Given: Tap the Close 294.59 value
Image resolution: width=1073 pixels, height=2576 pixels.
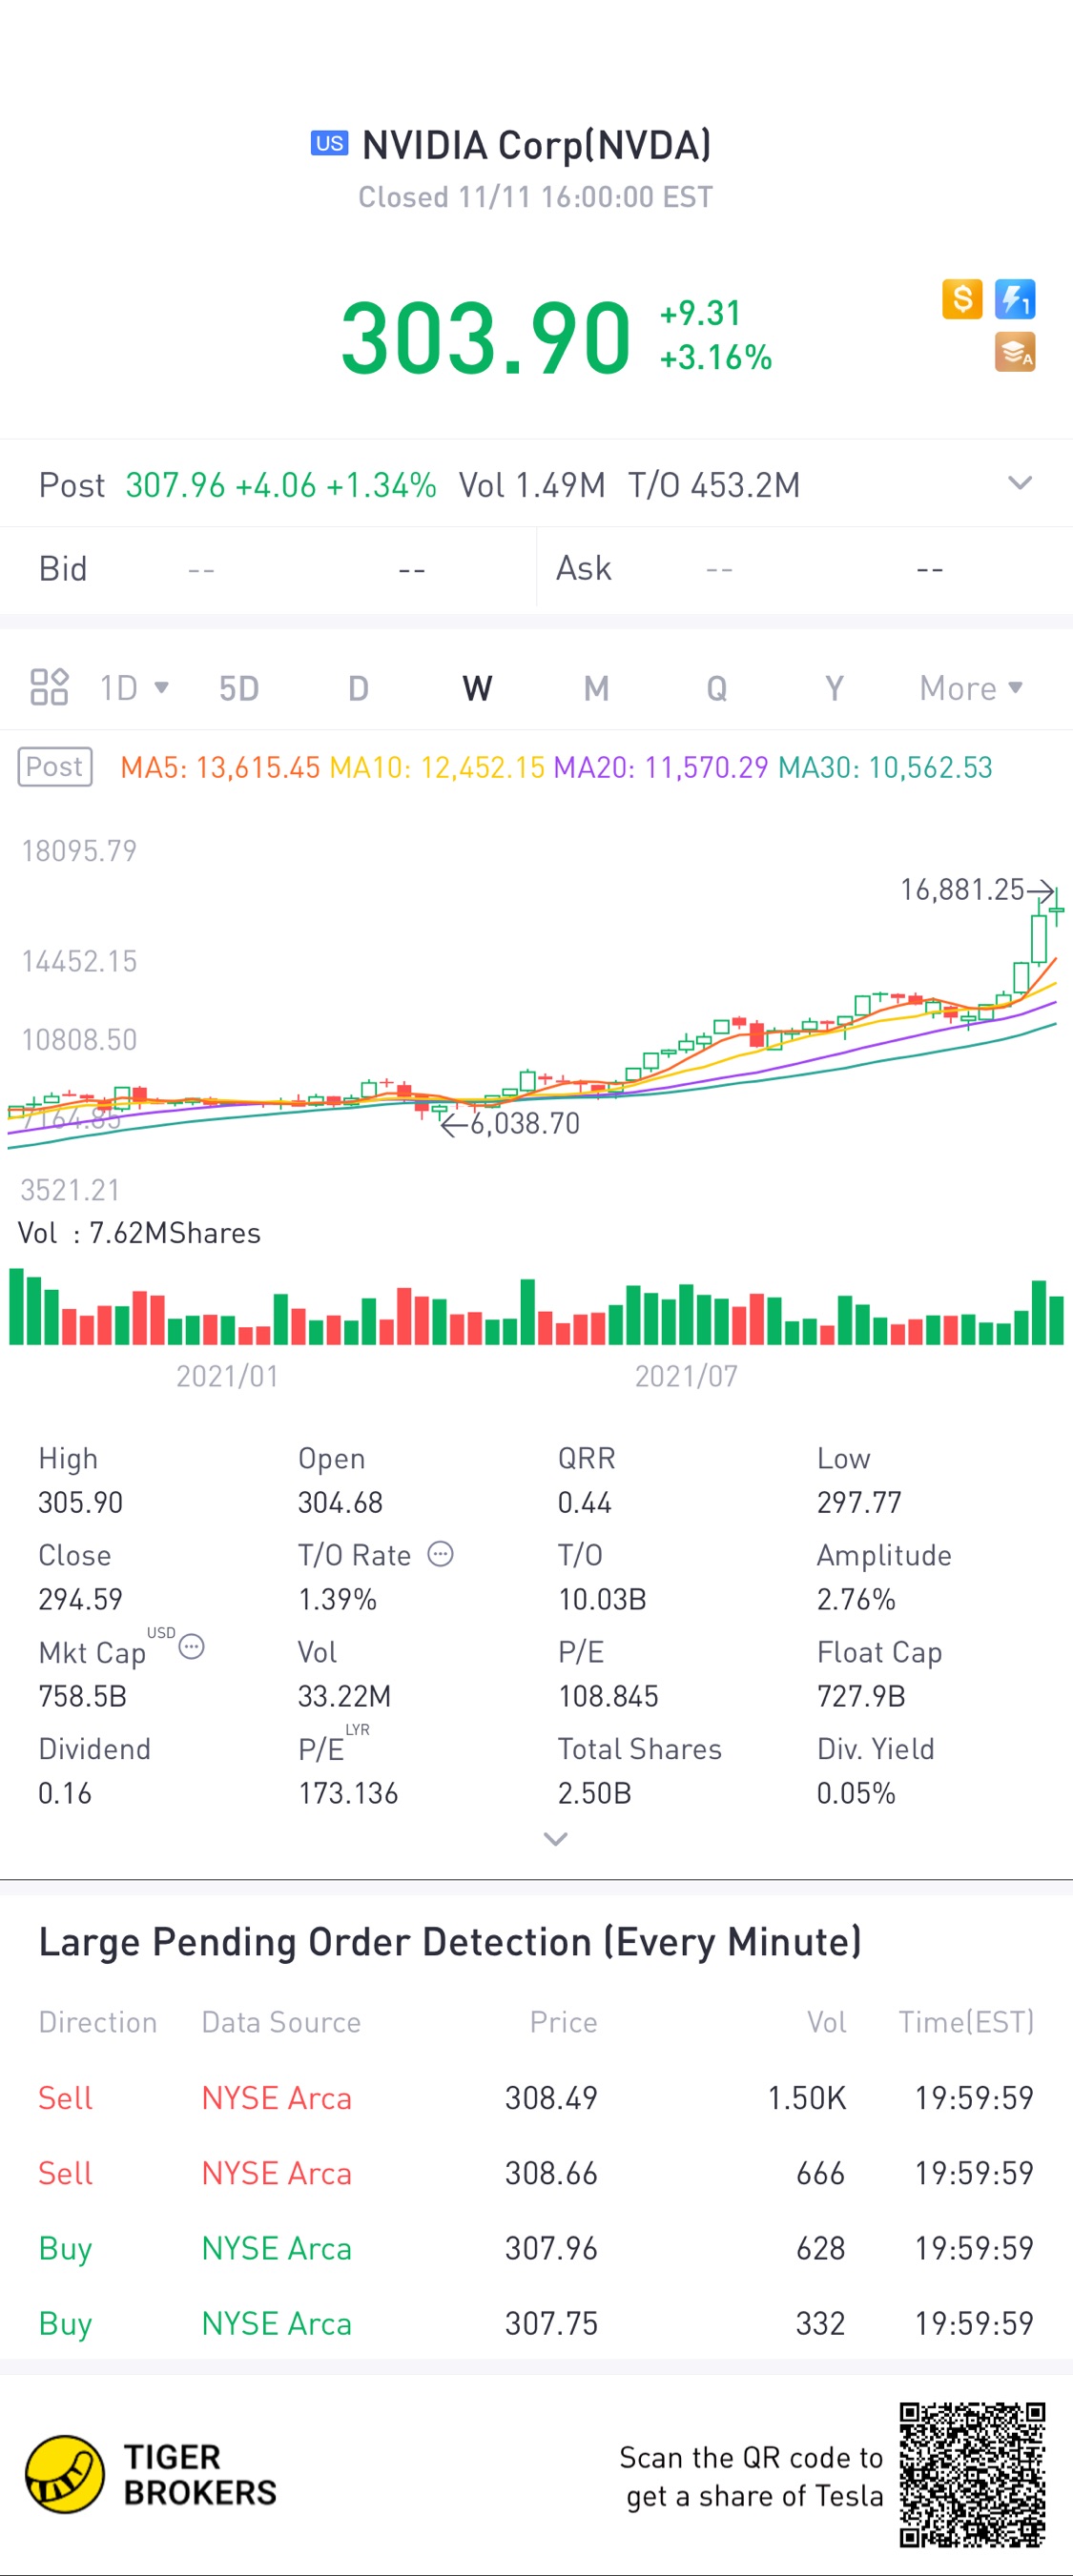Looking at the screenshot, I should pos(80,1599).
